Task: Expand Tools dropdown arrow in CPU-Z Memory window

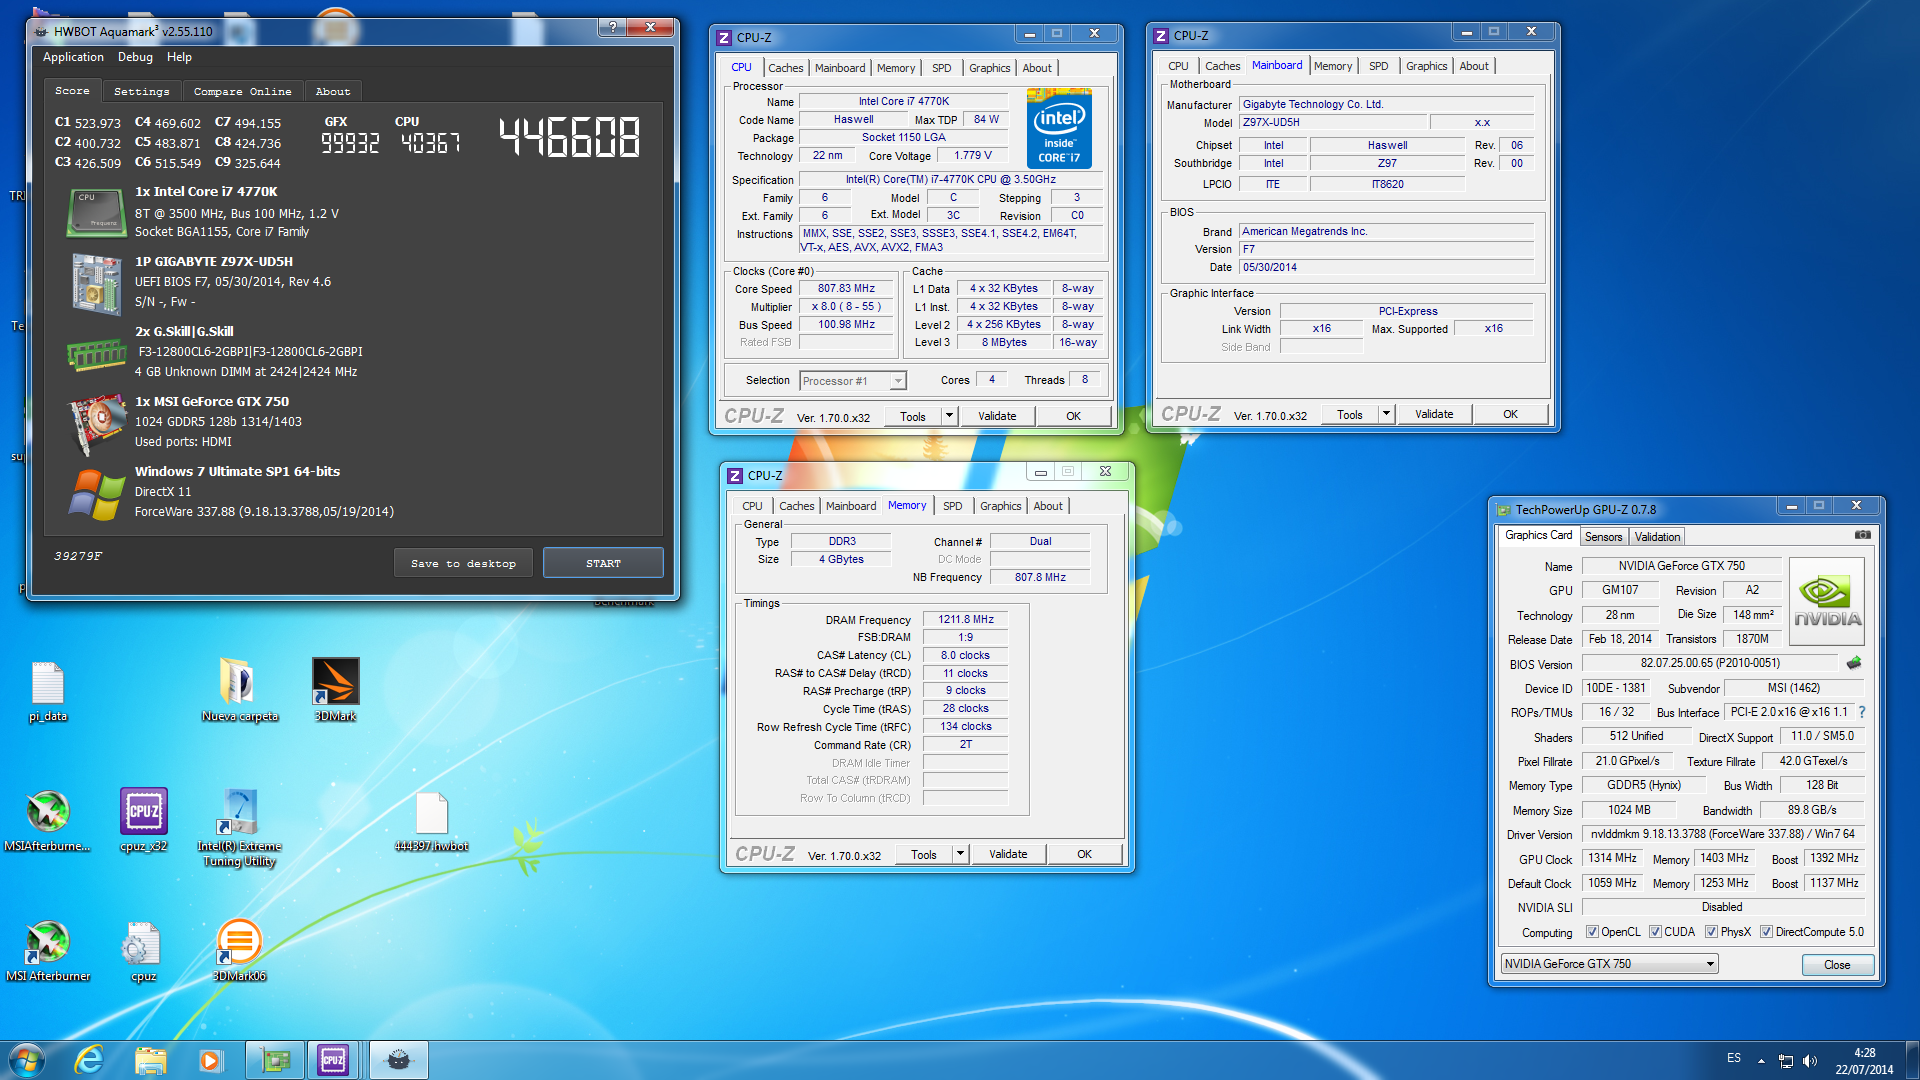Action: [x=960, y=854]
